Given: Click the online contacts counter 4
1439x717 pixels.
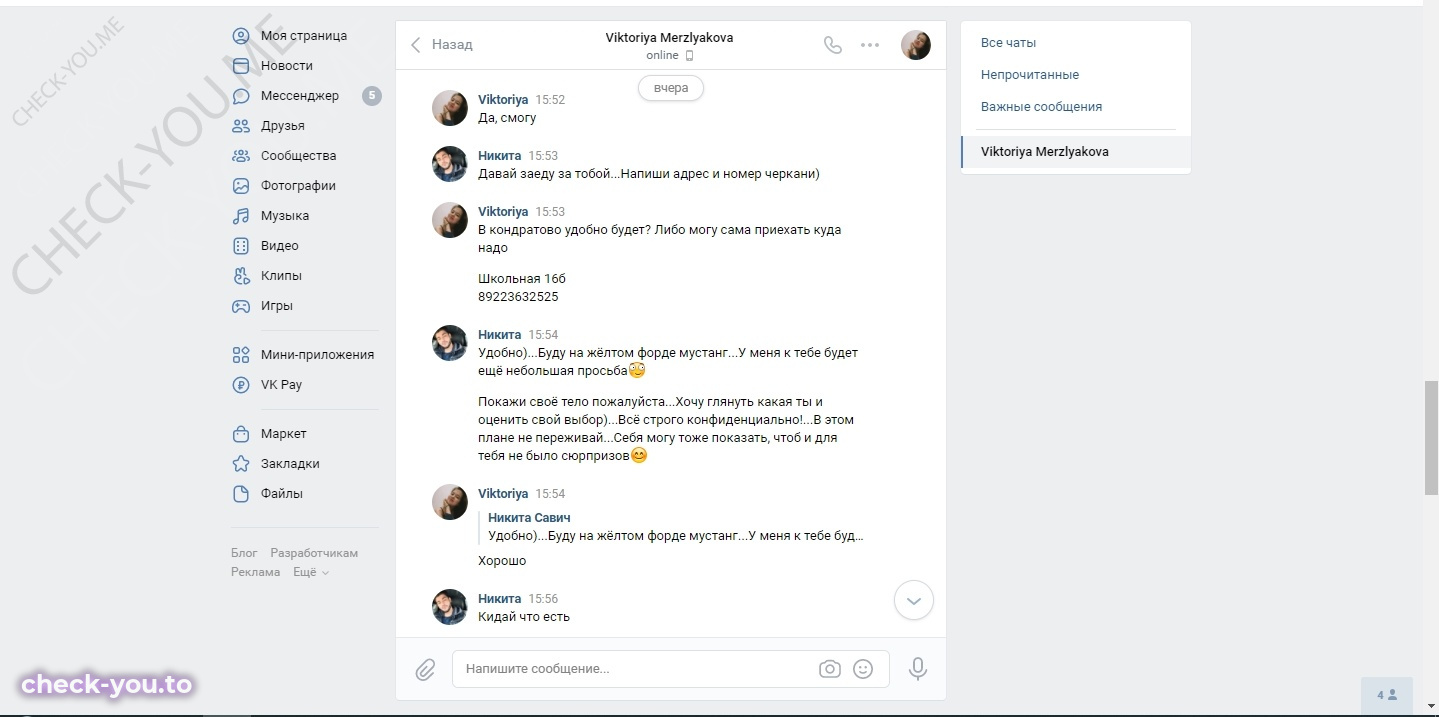Looking at the screenshot, I should [1387, 695].
